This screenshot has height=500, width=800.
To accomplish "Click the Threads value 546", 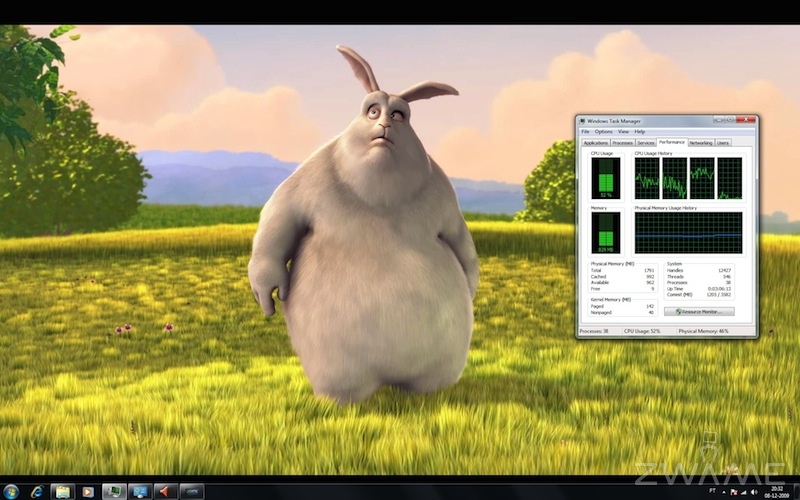I will pos(727,277).
